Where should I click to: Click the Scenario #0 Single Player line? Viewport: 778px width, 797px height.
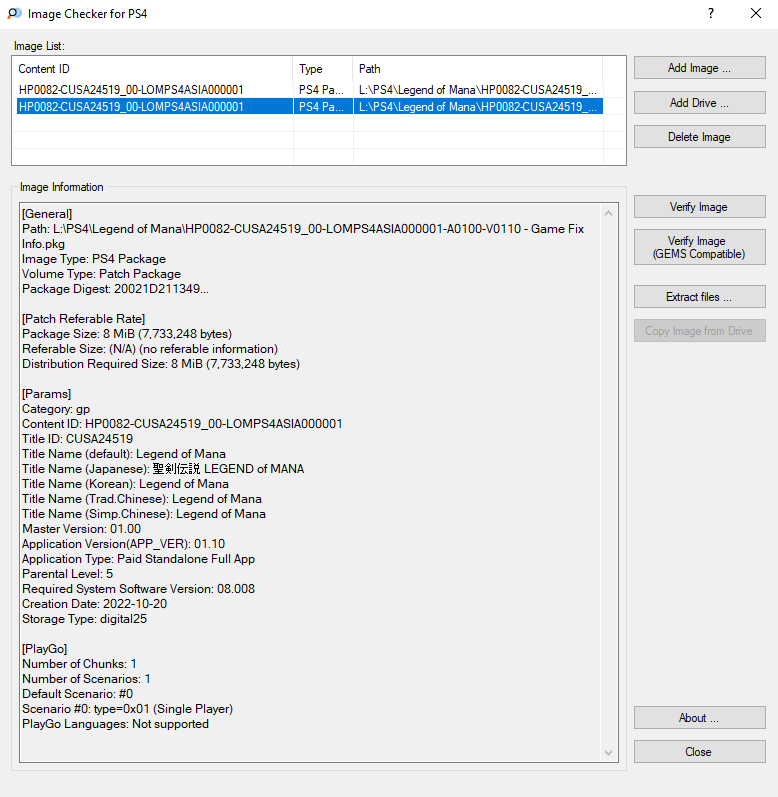(x=128, y=709)
